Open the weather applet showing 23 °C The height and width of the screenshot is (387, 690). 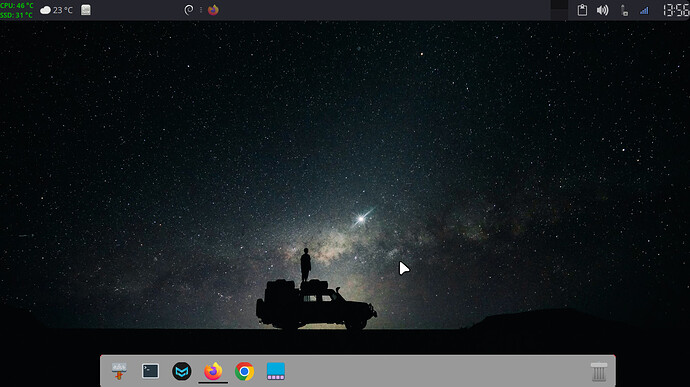click(56, 10)
